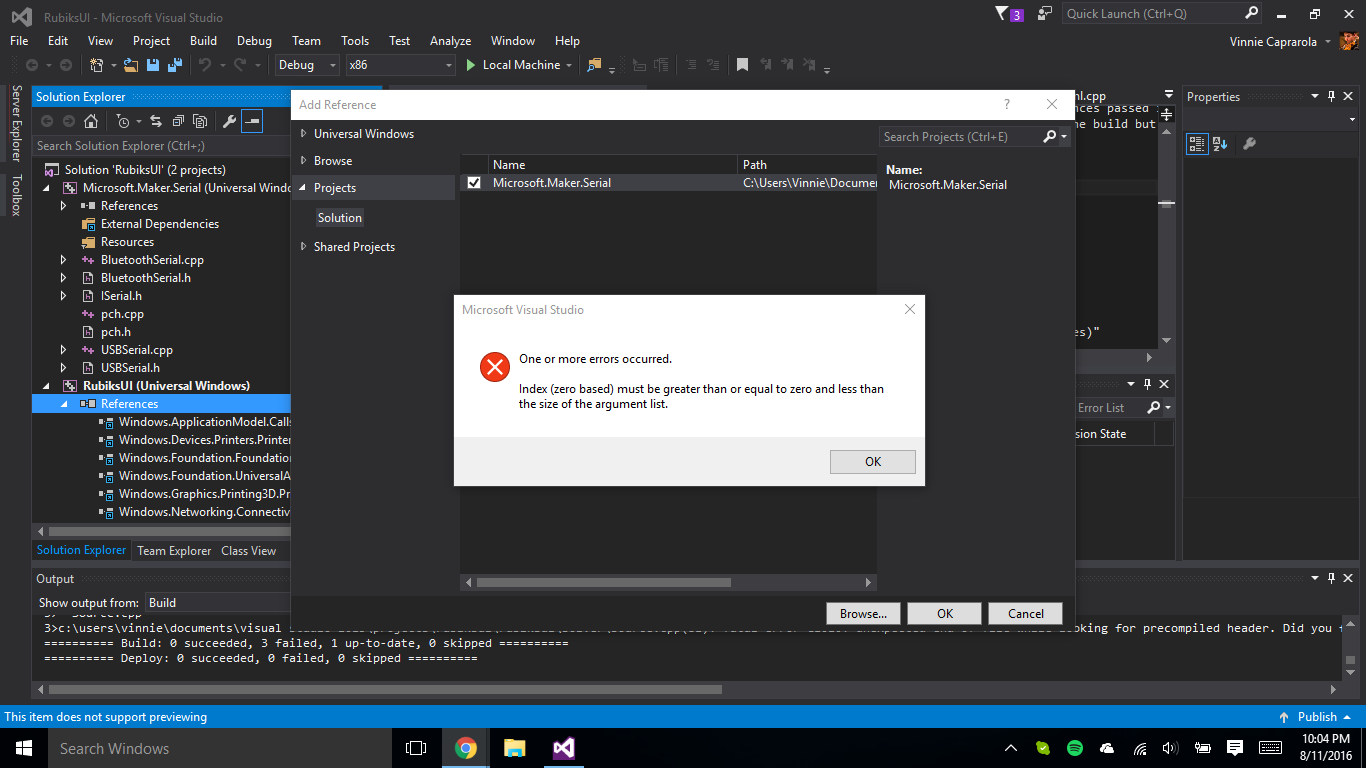The width and height of the screenshot is (1366, 768).
Task: Uncheck the Microsoft.Maker.Serial reference checkbox
Action: 474,183
